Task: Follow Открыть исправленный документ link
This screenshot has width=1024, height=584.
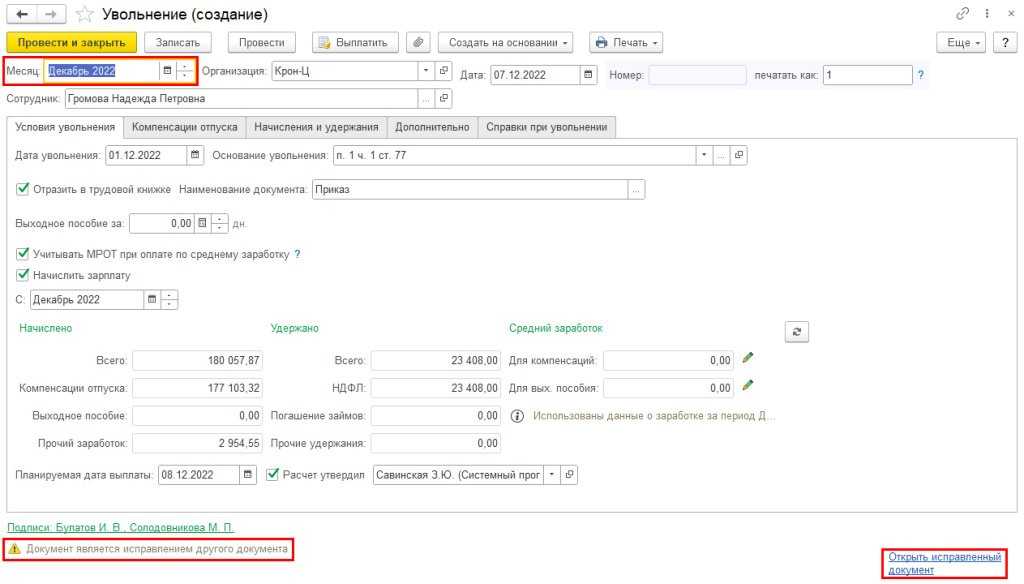Action: point(944,563)
